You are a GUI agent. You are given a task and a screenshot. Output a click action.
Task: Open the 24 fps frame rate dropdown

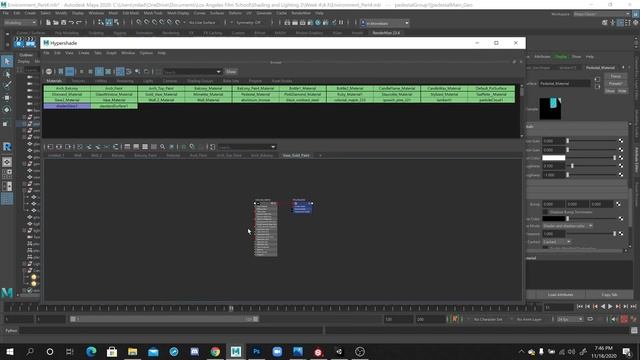click(571, 319)
